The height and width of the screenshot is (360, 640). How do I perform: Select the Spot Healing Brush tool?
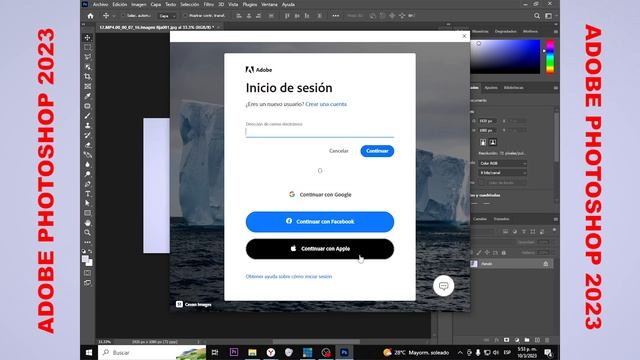tap(87, 106)
